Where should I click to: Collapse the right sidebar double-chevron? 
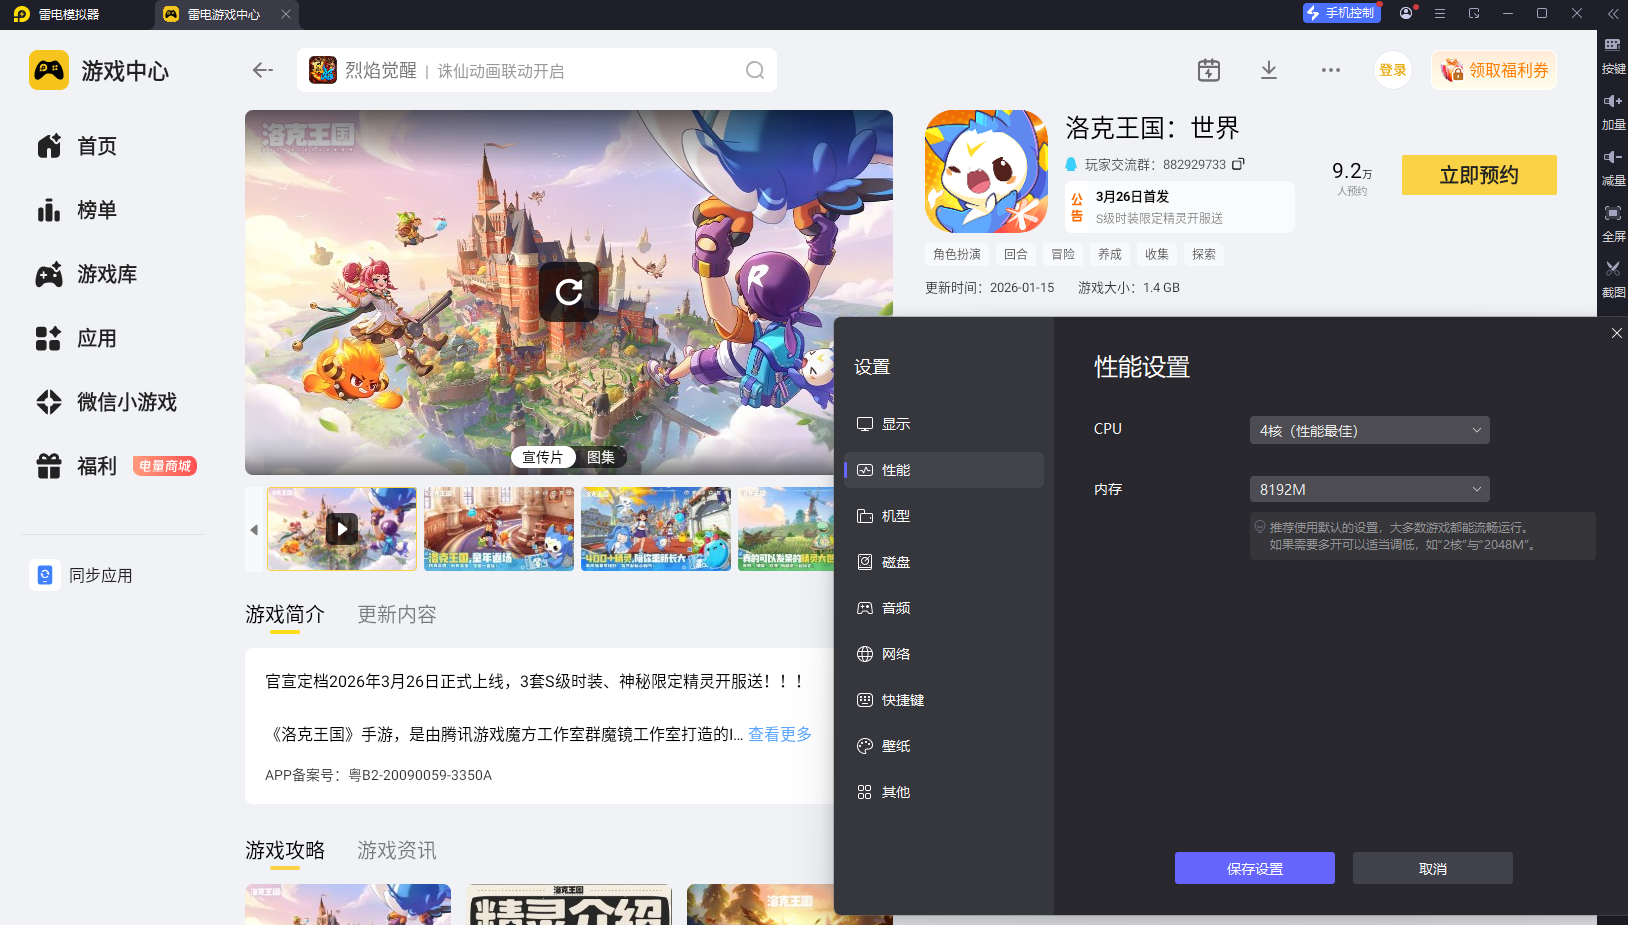tap(1613, 14)
